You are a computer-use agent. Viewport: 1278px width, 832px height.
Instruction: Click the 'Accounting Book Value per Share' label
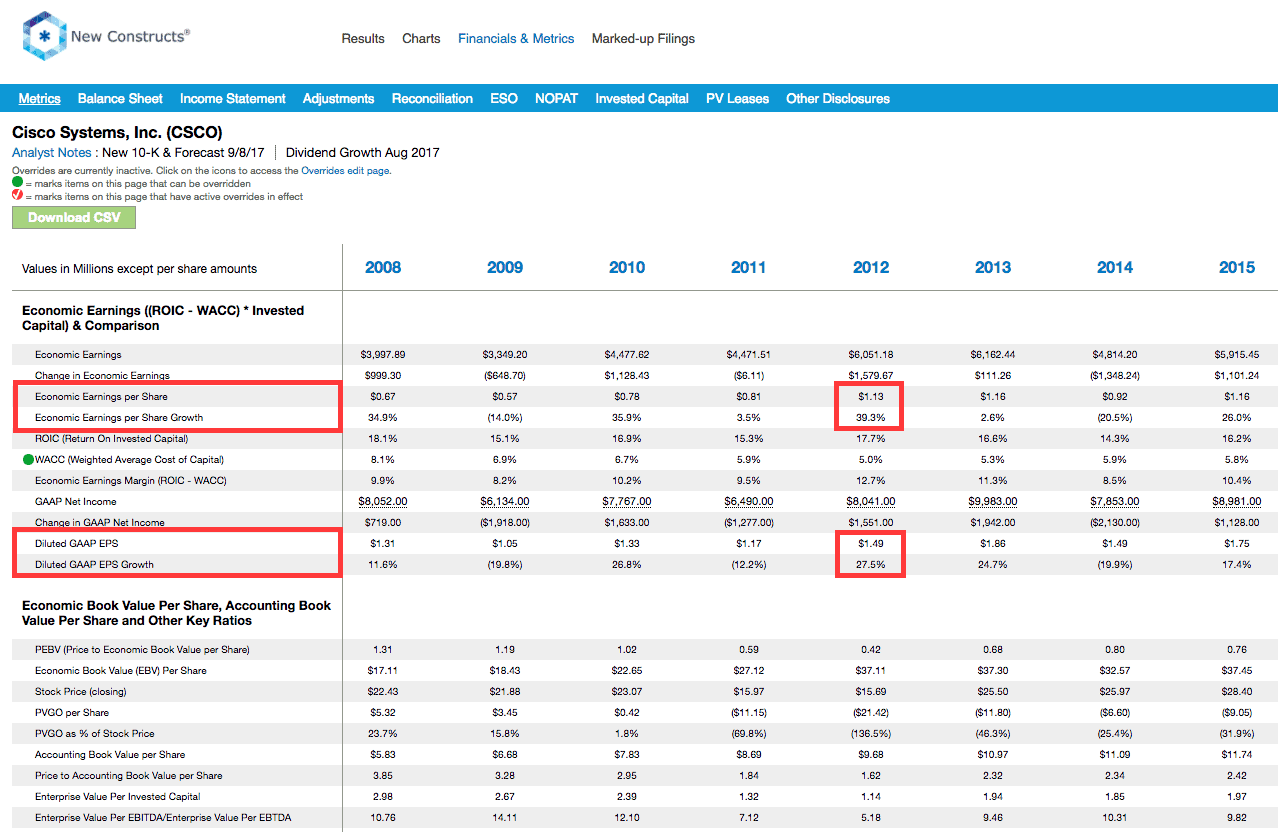110,755
